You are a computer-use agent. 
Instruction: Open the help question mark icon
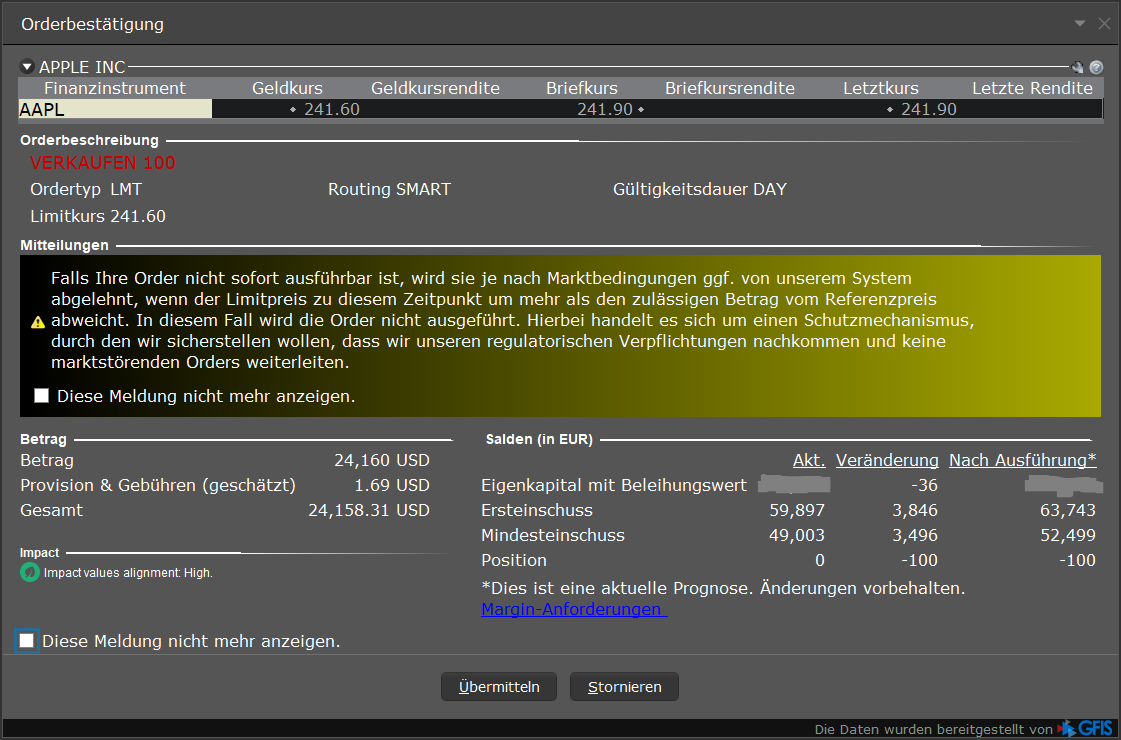click(1096, 67)
